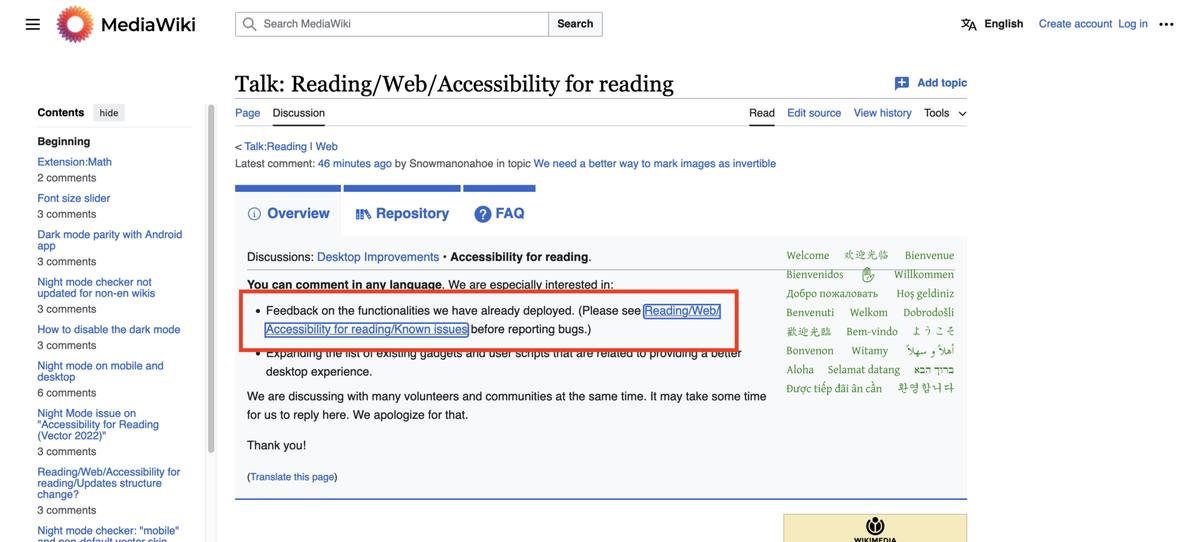The image size is (1200, 542).
Task: Click the Wikimedia logo thumbnail
Action: [x=874, y=528]
